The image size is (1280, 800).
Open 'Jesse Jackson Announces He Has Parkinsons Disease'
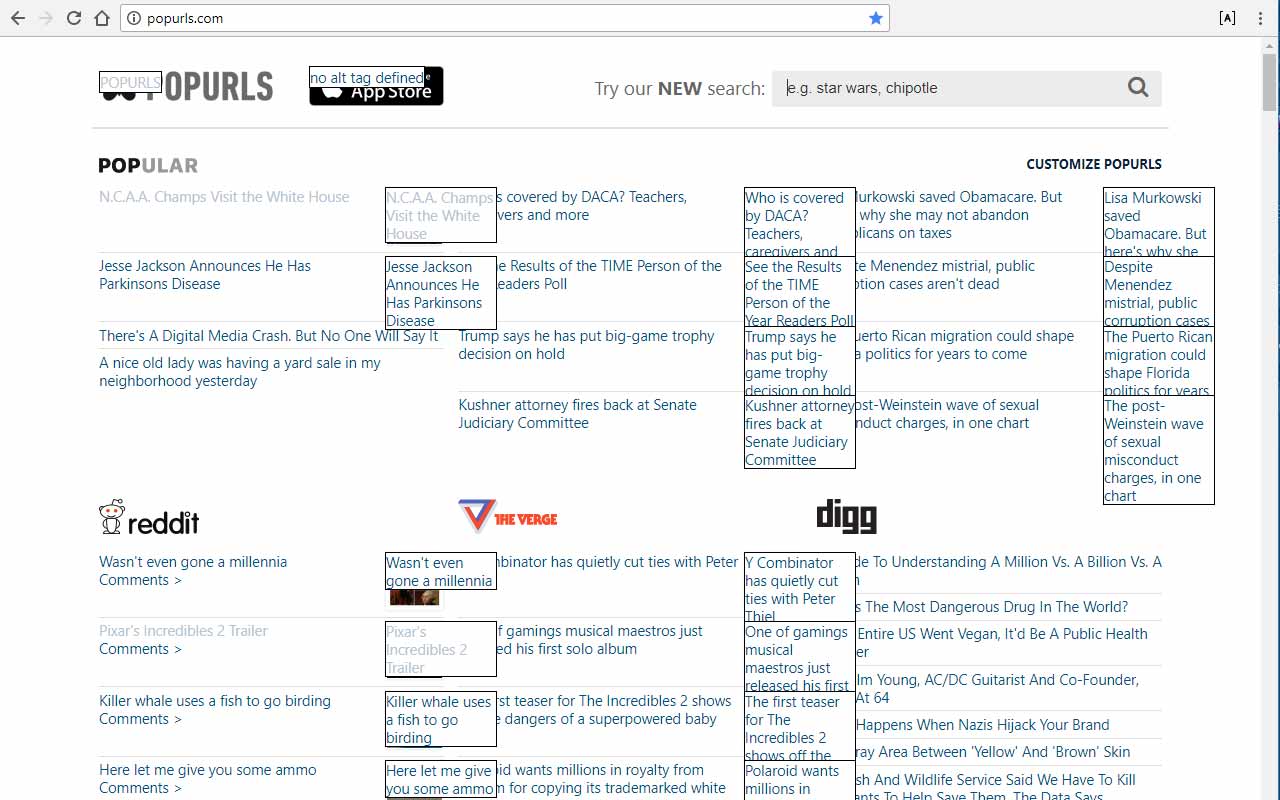(205, 275)
